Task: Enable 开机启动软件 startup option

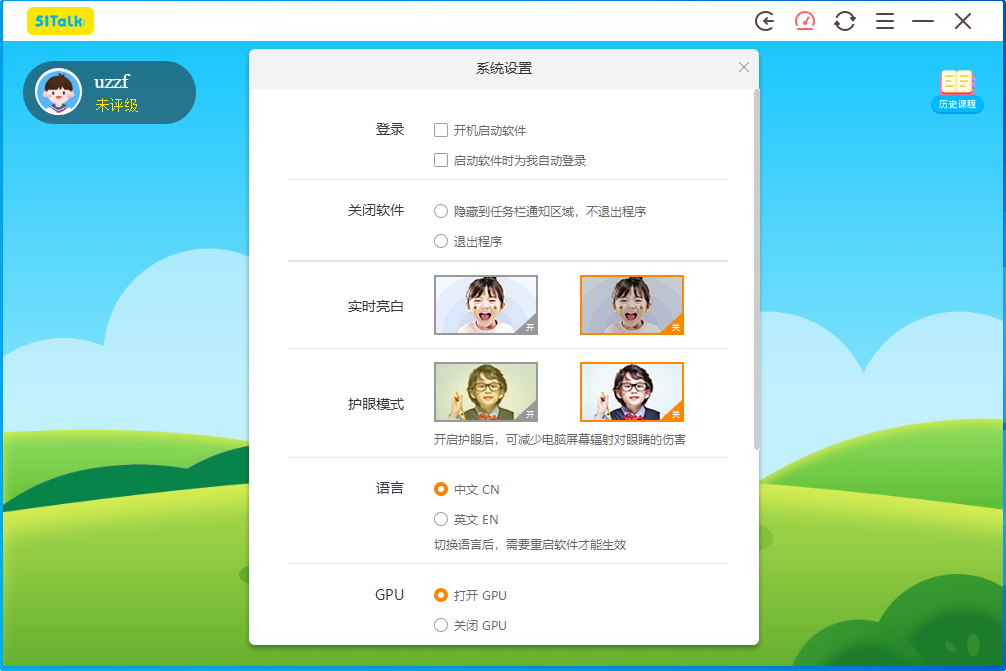Action: (x=439, y=129)
